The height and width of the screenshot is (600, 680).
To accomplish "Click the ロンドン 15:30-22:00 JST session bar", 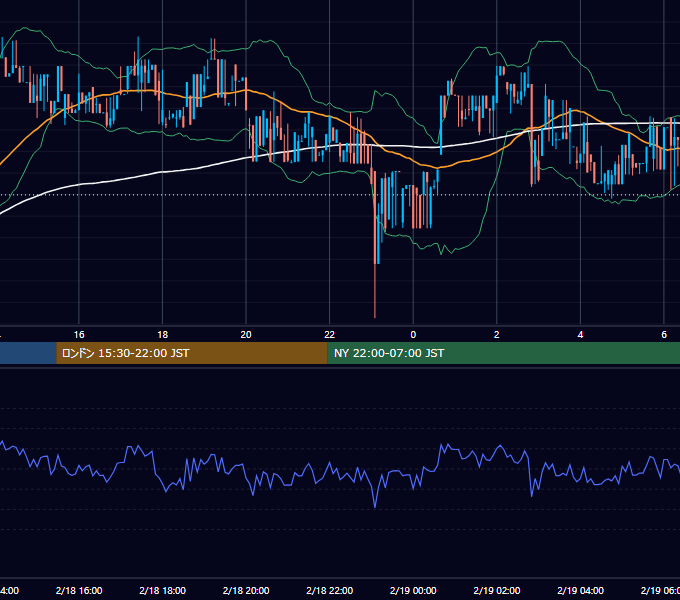I will coord(192,353).
